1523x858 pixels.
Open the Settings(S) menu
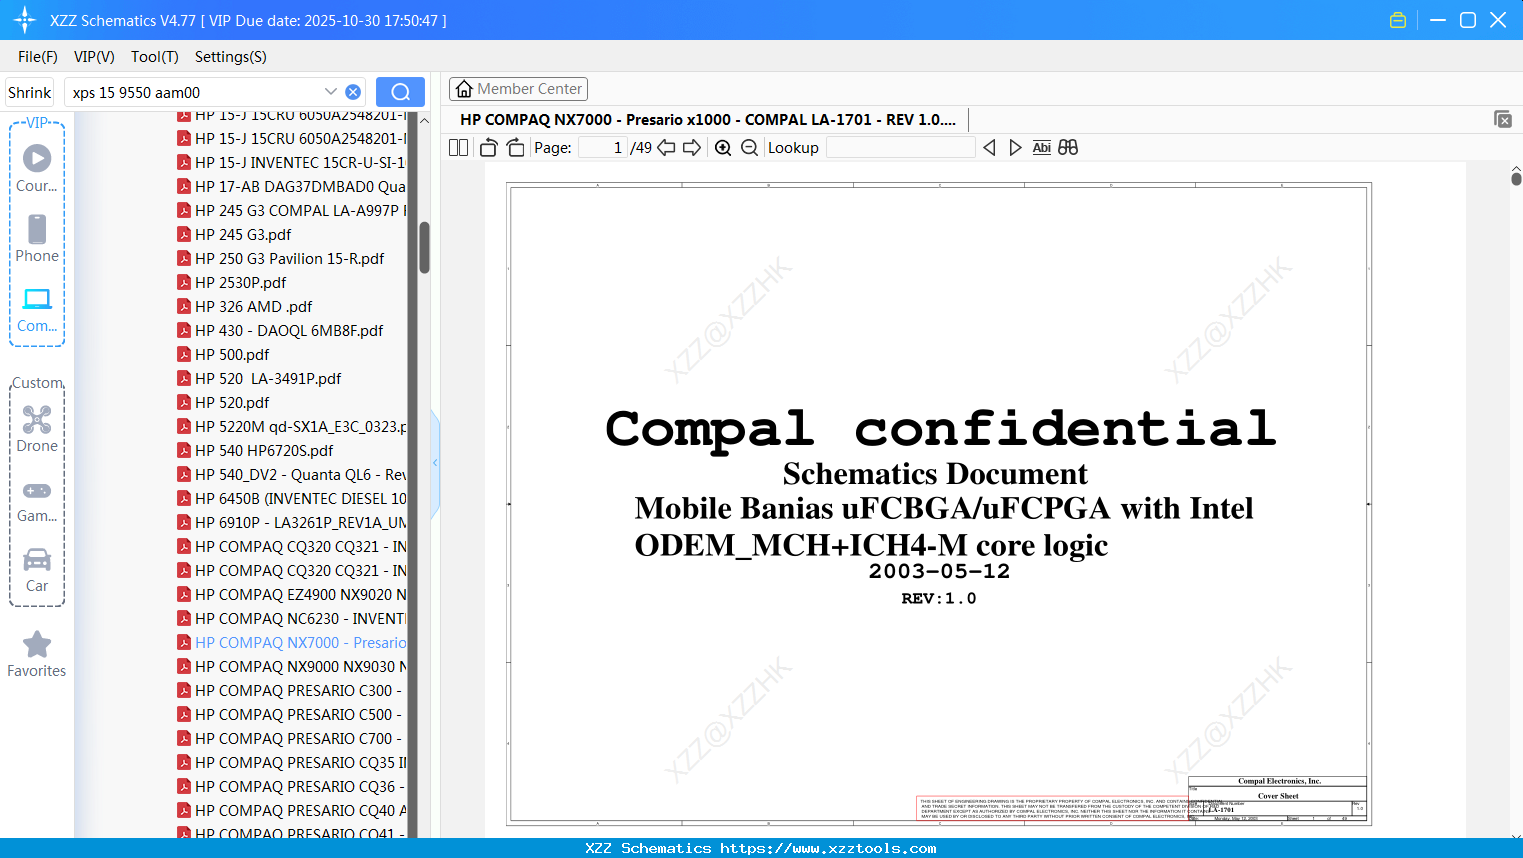coord(231,57)
